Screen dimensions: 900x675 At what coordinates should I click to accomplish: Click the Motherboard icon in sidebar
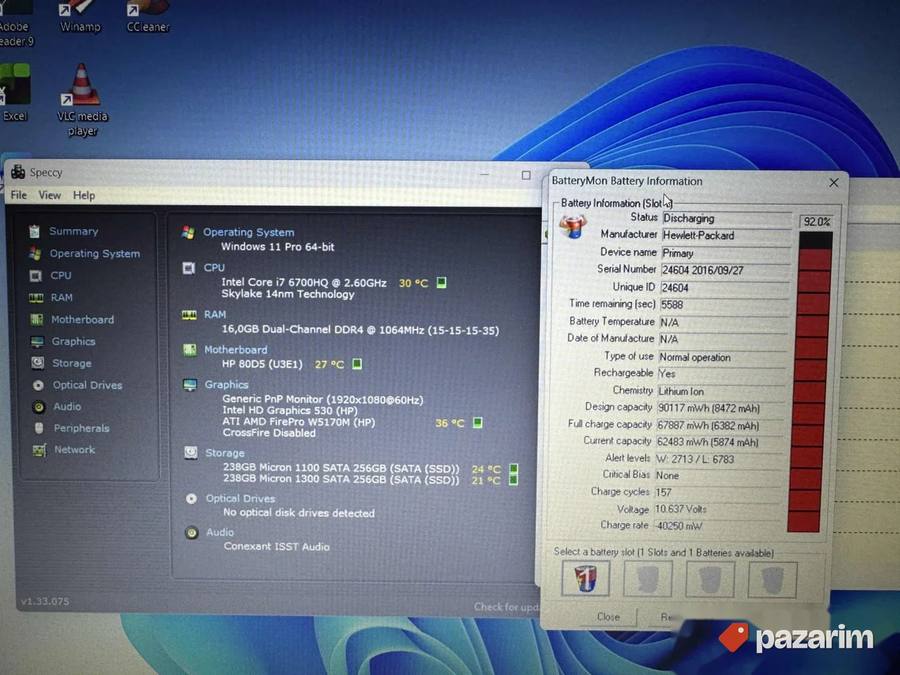pos(37,320)
